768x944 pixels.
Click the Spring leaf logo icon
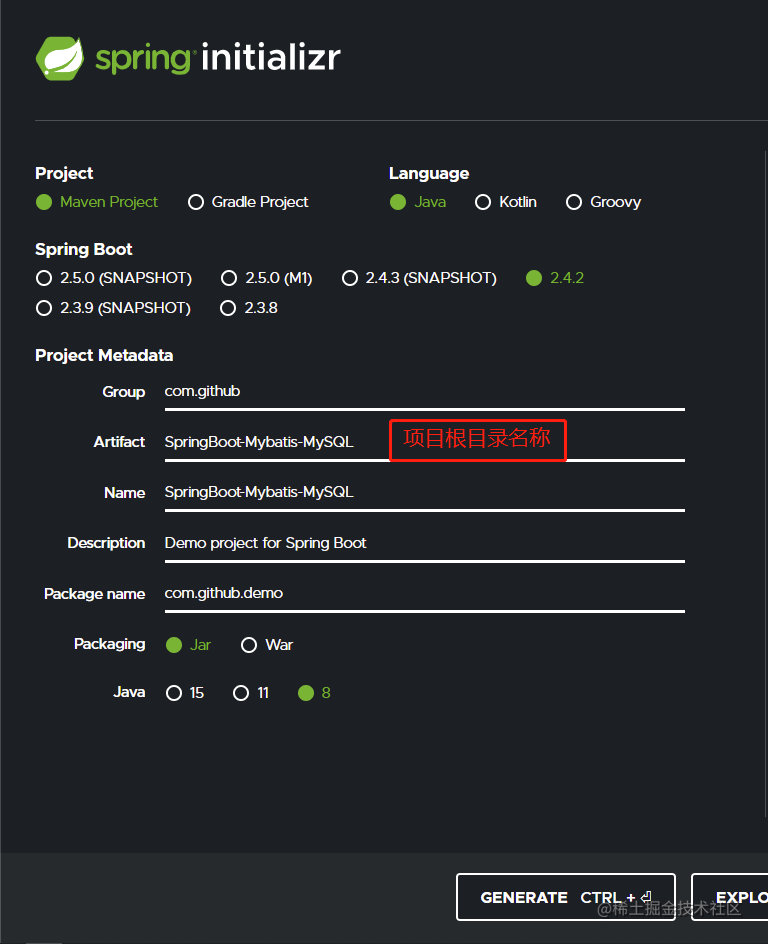[x=60, y=58]
